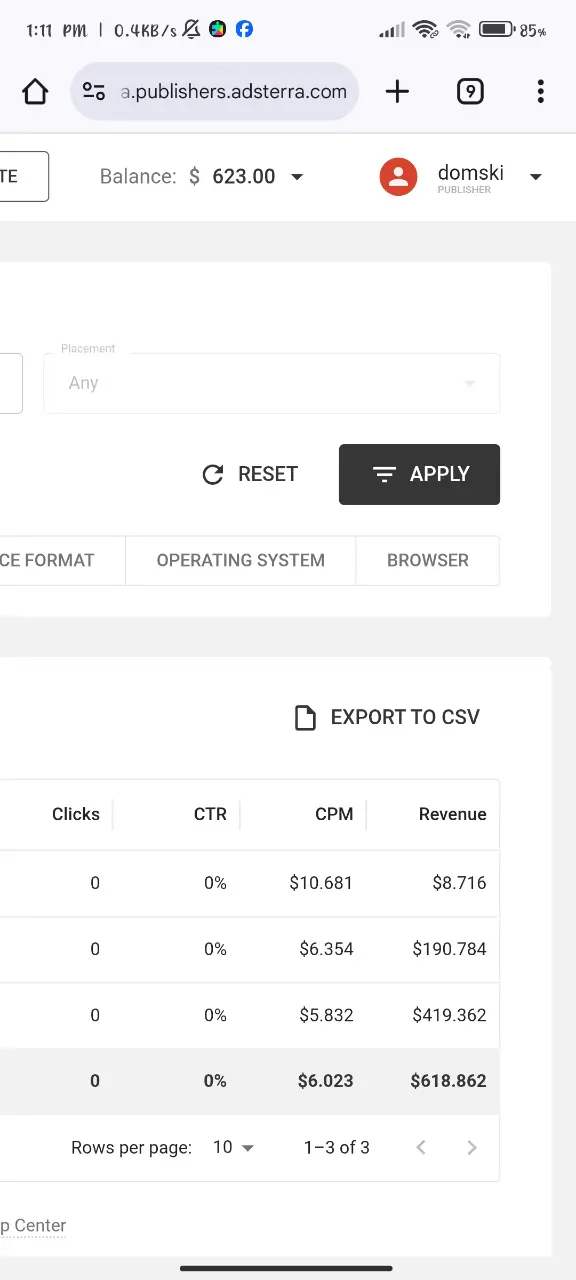This screenshot has width=576, height=1280.
Task: Expand the Balance dropdown arrow
Action: (297, 177)
